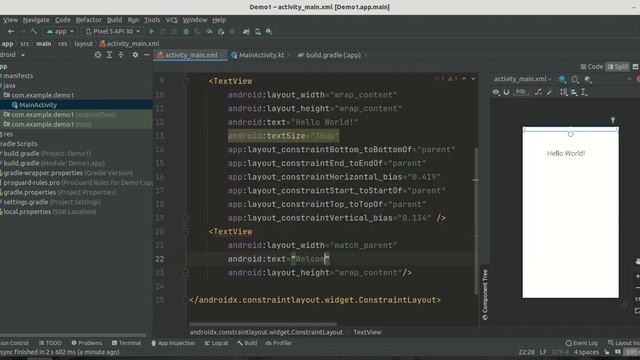Switch to Split view mode
640x360 pixels.
coord(618,67)
